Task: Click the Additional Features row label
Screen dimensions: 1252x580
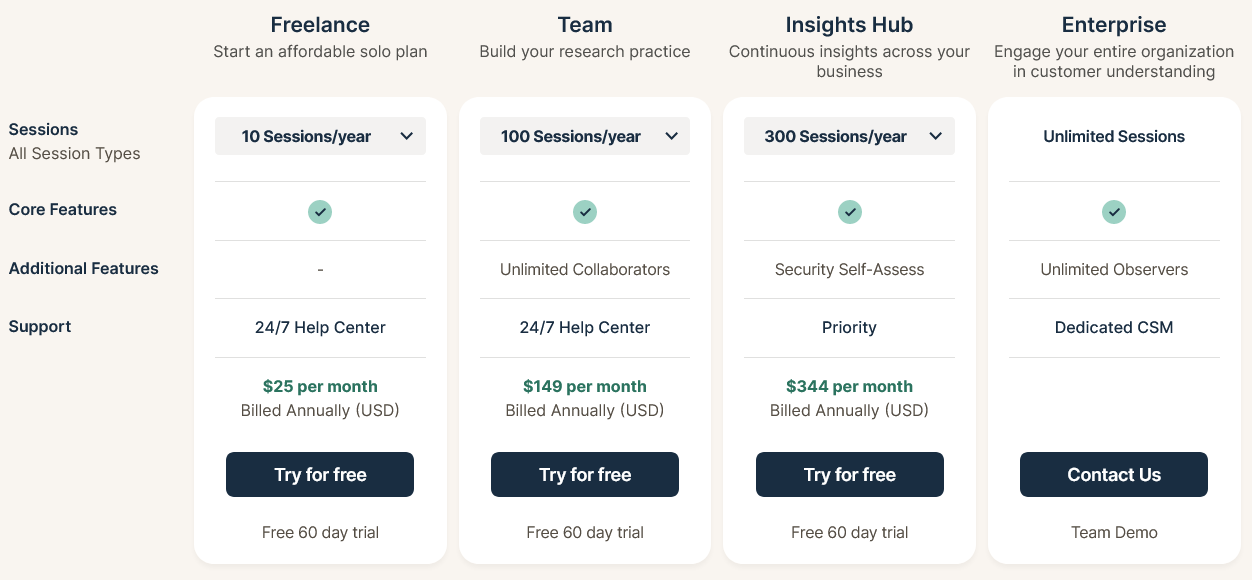Action: point(84,268)
